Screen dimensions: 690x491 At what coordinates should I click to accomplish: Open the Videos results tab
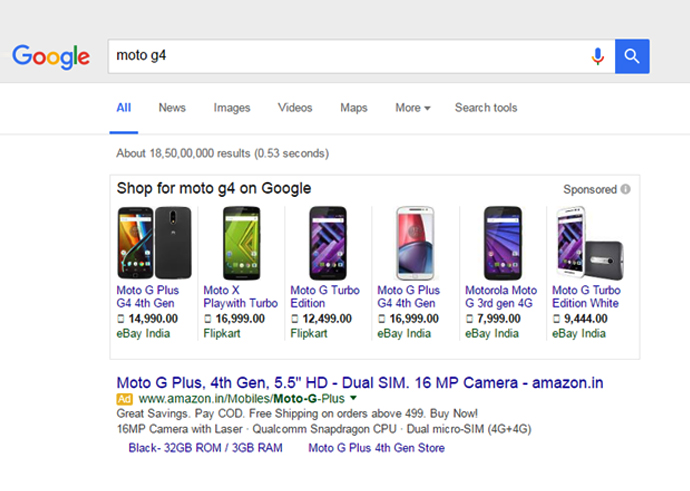(x=295, y=108)
